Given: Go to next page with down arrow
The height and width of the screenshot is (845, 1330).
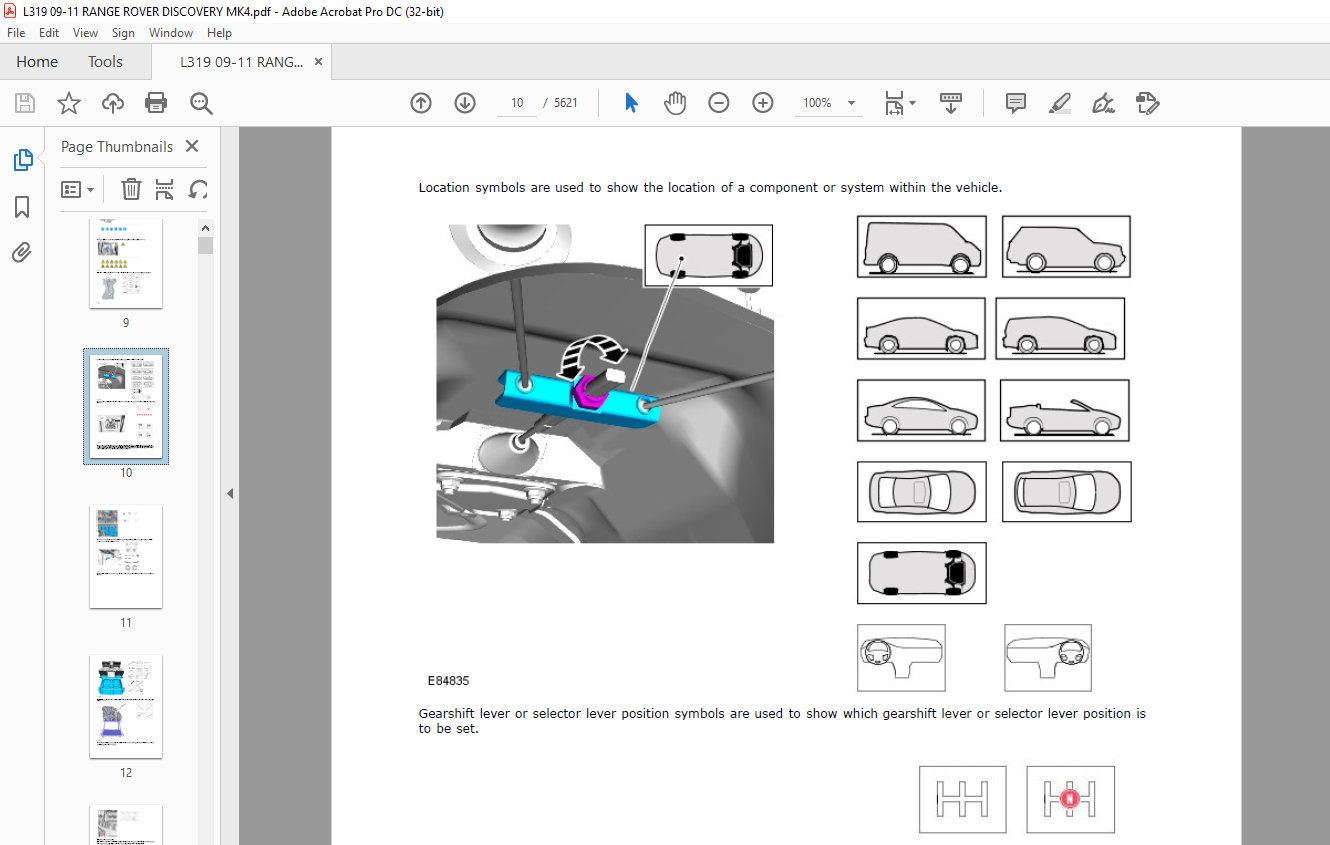Looking at the screenshot, I should point(465,103).
